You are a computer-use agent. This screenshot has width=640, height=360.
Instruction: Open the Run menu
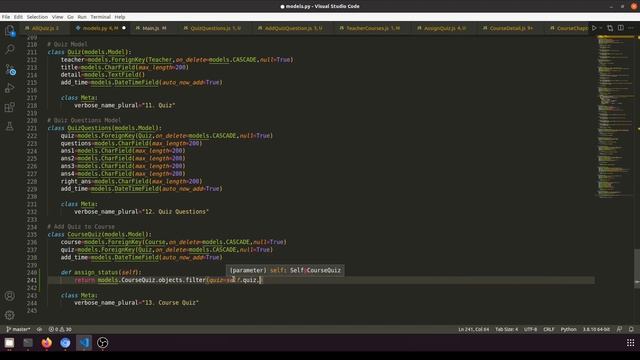click(82, 17)
